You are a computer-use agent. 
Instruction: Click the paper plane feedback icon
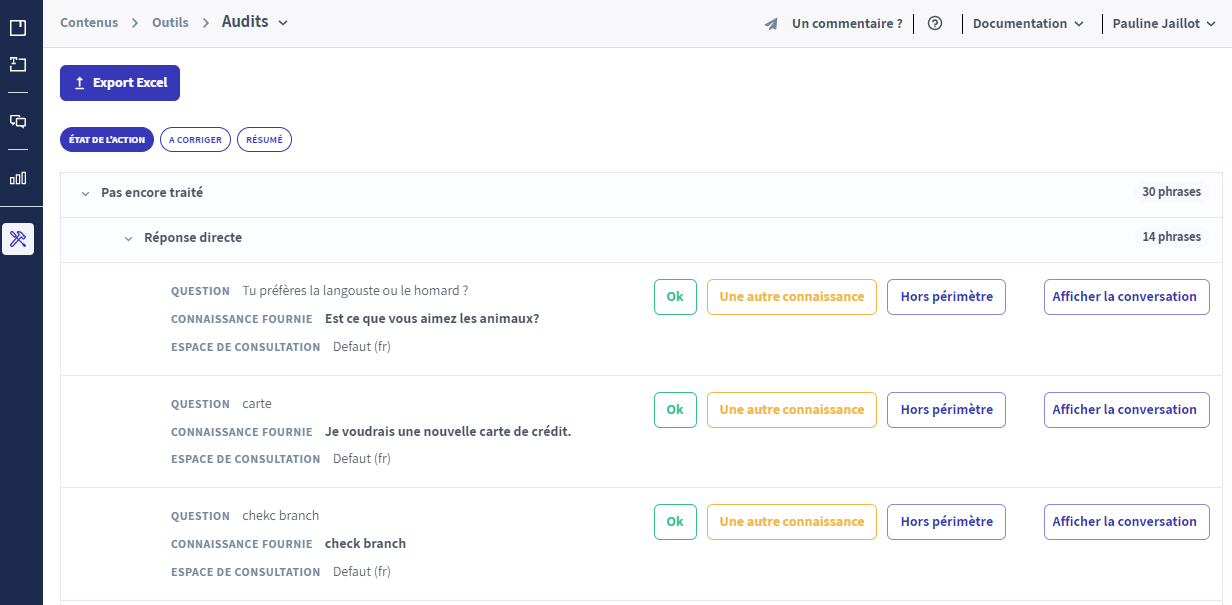click(771, 24)
